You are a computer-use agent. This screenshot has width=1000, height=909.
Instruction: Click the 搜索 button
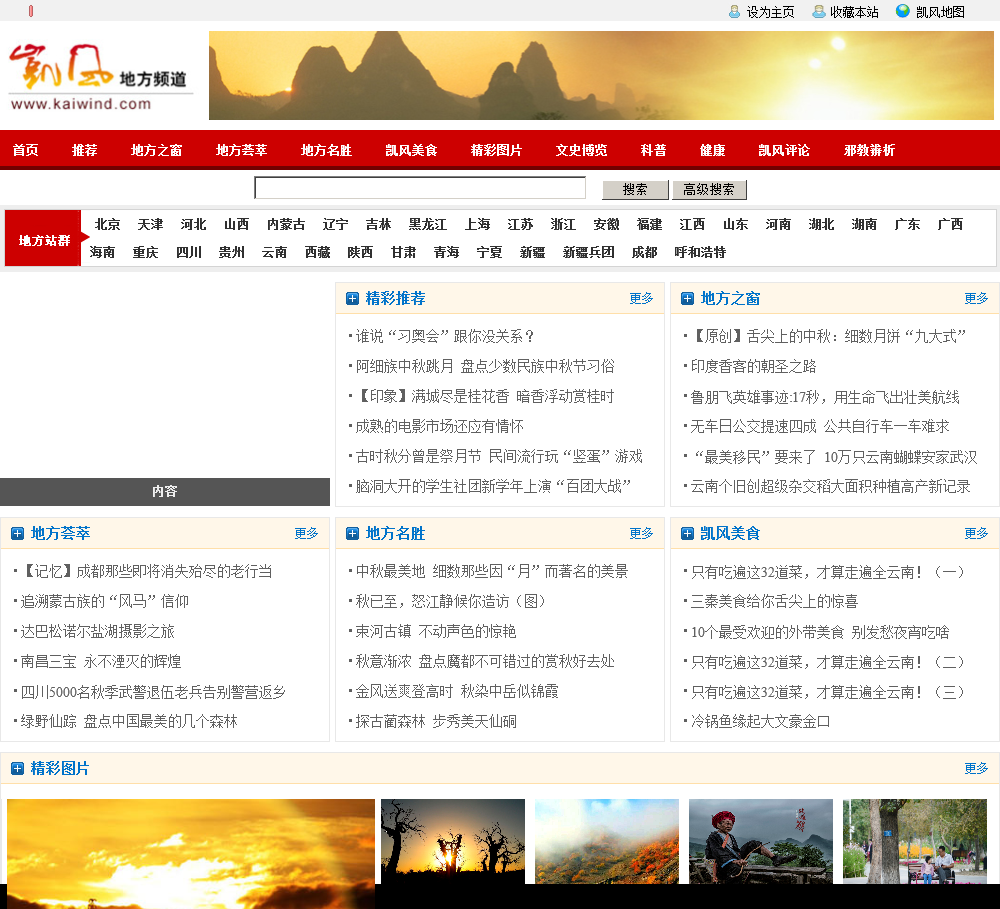coord(635,189)
